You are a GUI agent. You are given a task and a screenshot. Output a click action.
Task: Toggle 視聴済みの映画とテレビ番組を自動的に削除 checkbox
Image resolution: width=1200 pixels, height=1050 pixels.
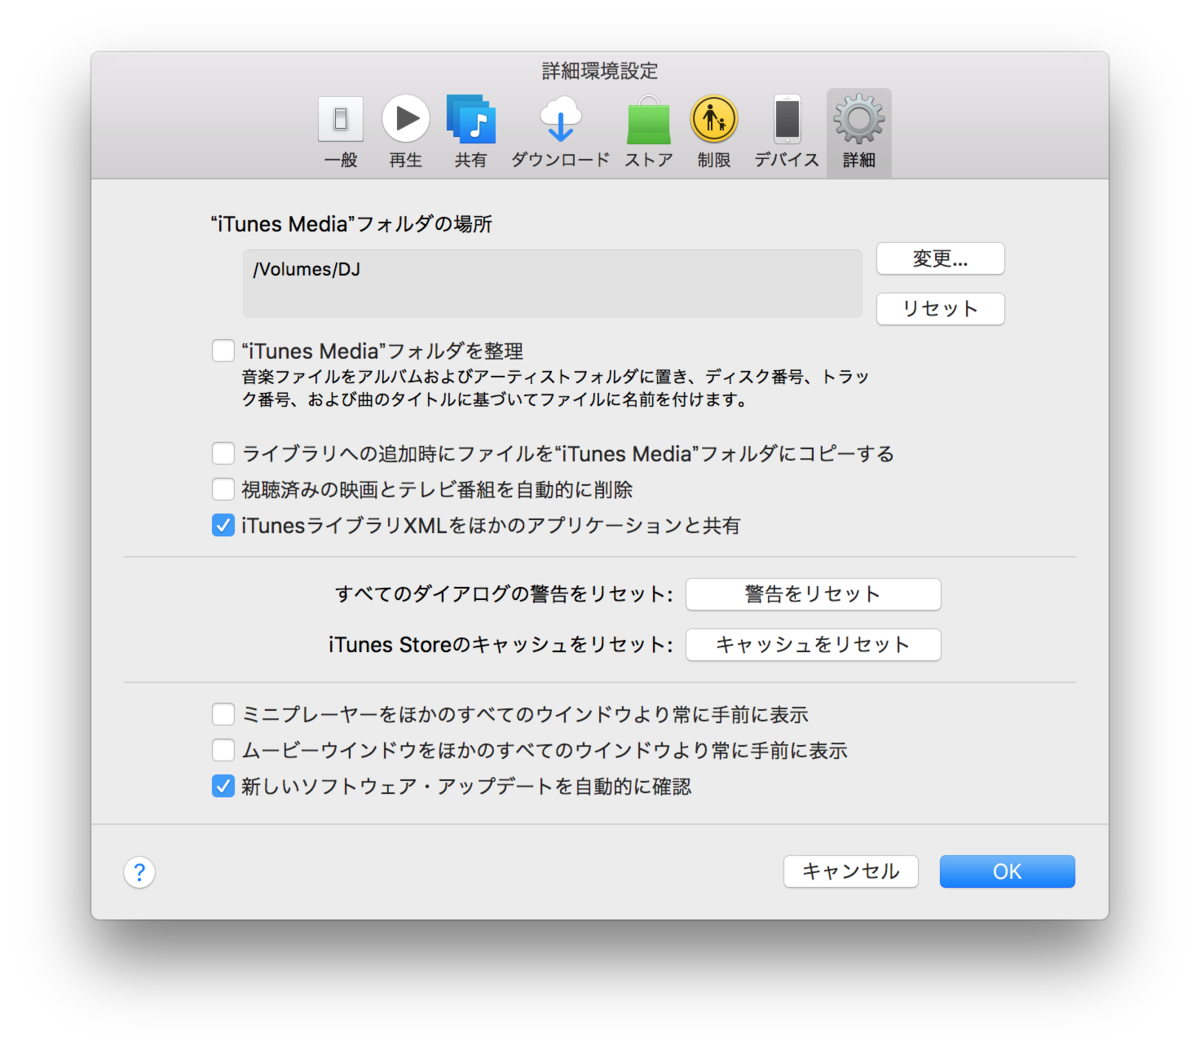point(223,490)
